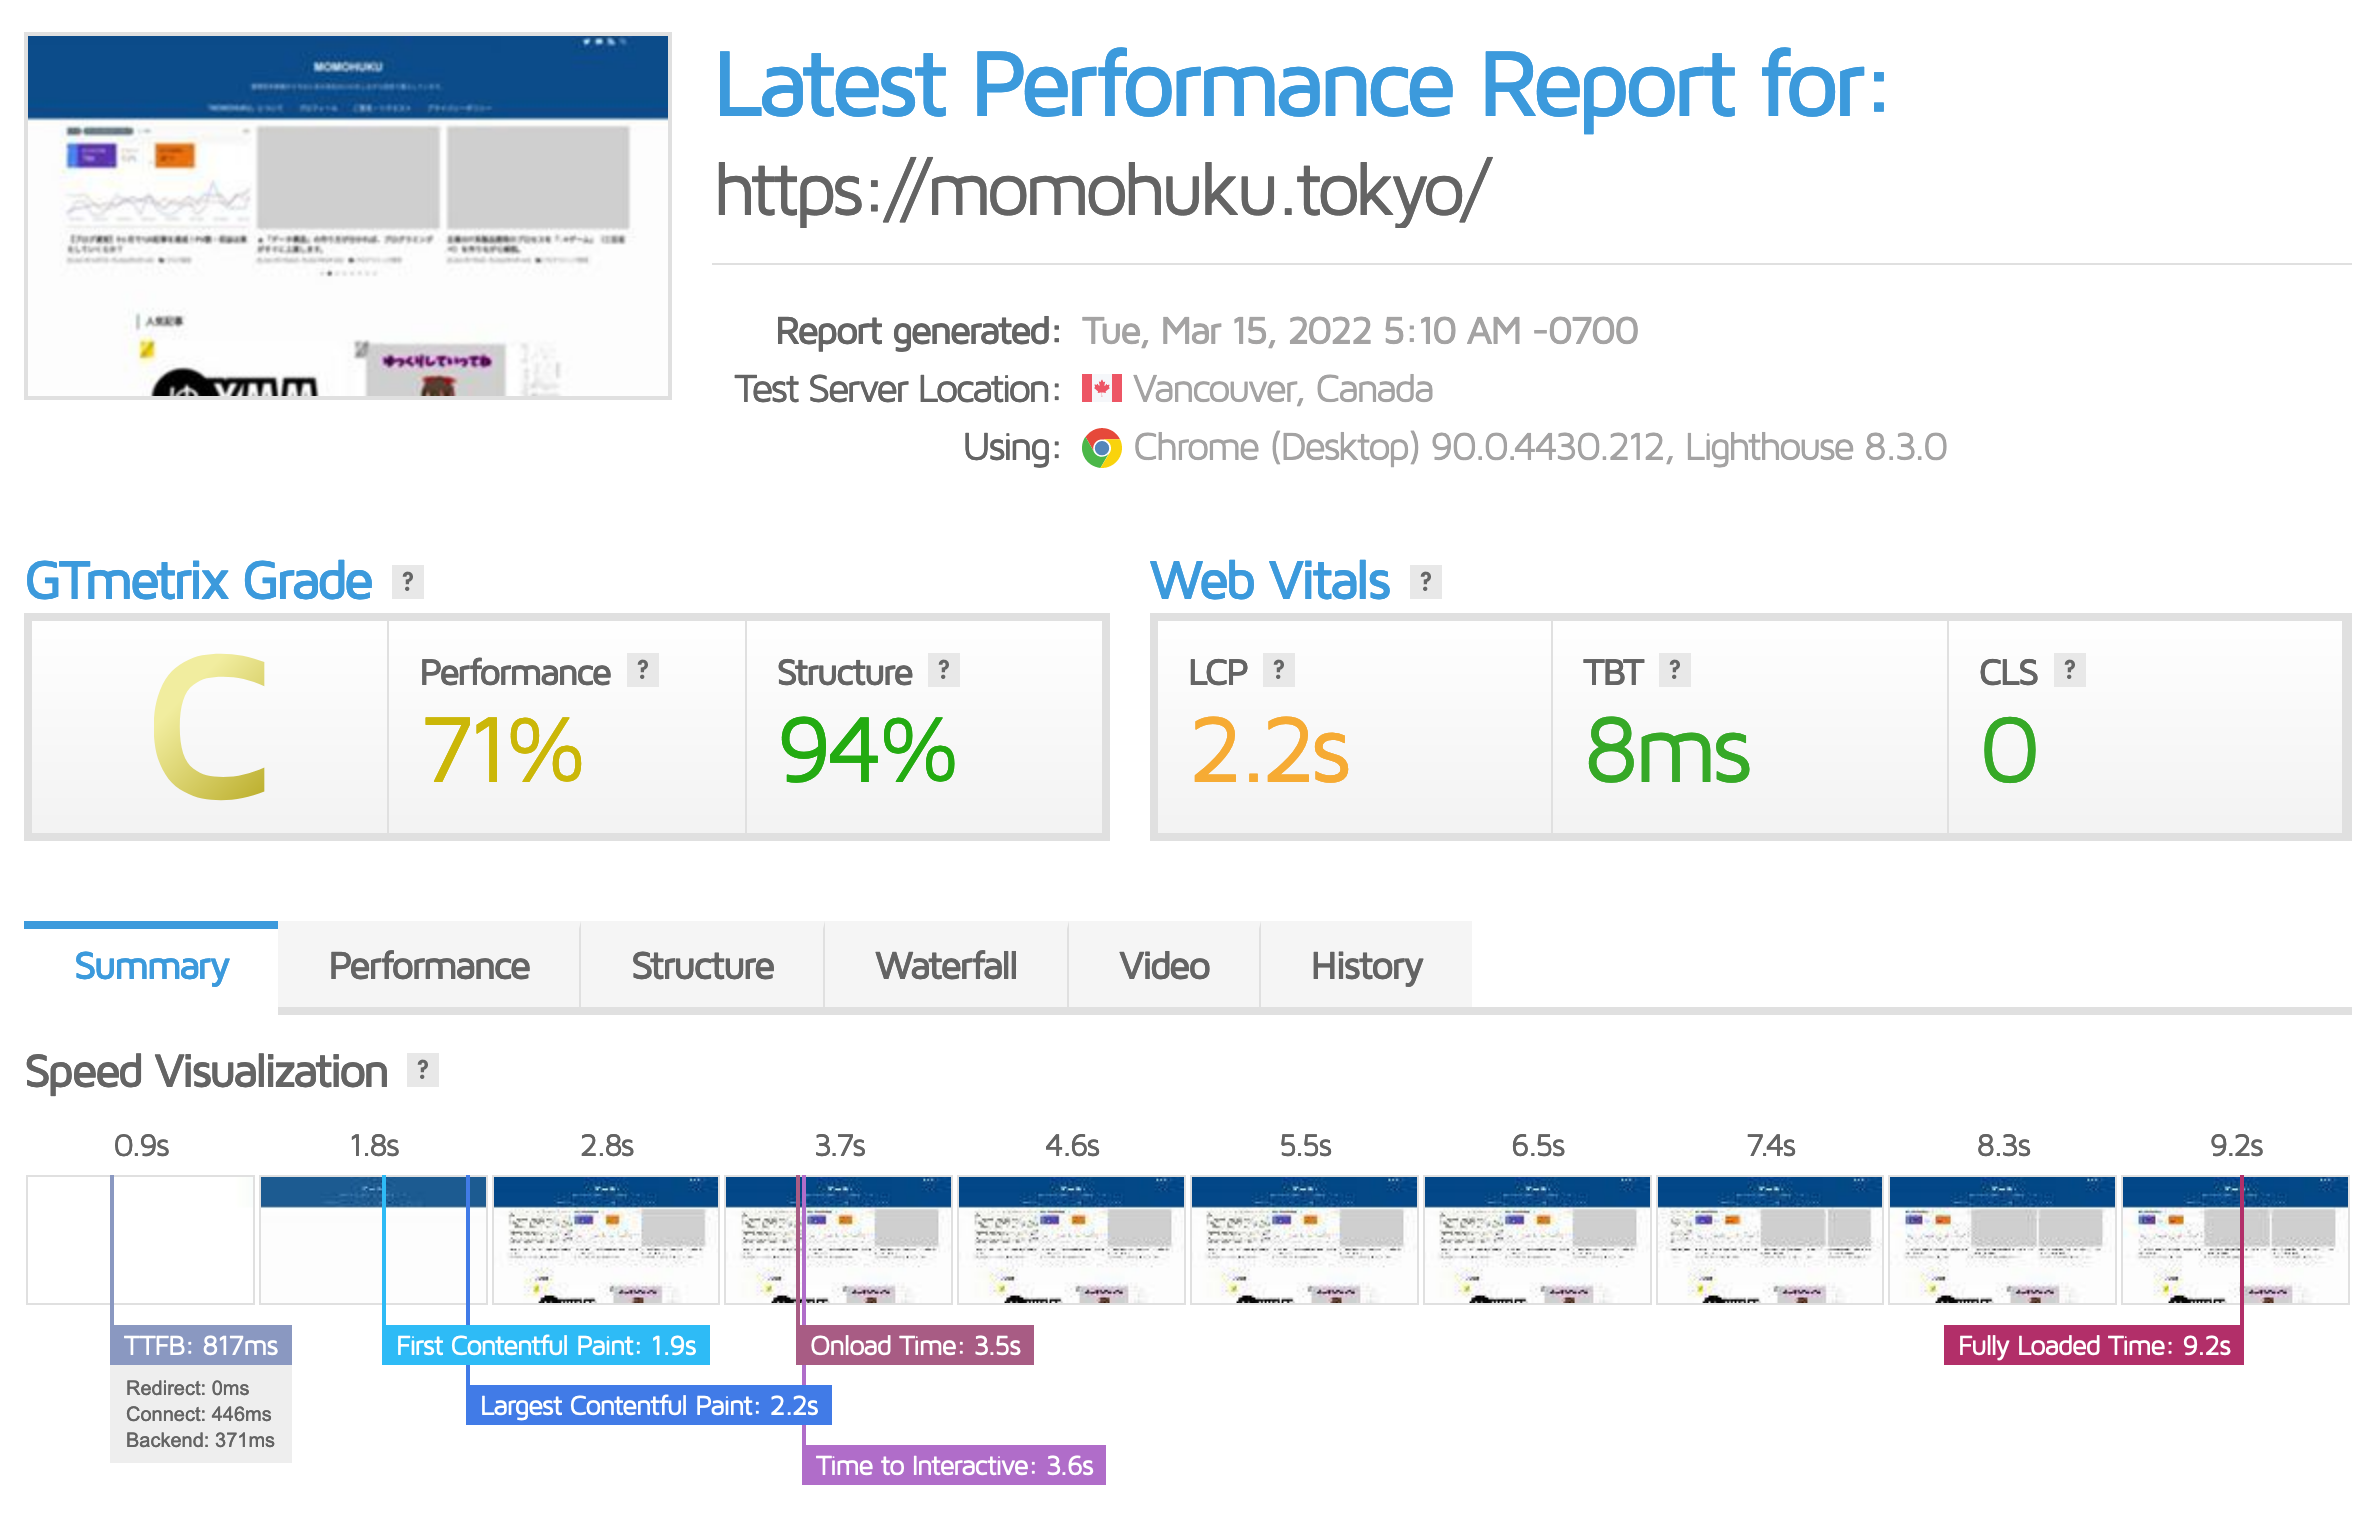Open the GTmetrix Grade help icon
The height and width of the screenshot is (1514, 2380).
point(407,581)
